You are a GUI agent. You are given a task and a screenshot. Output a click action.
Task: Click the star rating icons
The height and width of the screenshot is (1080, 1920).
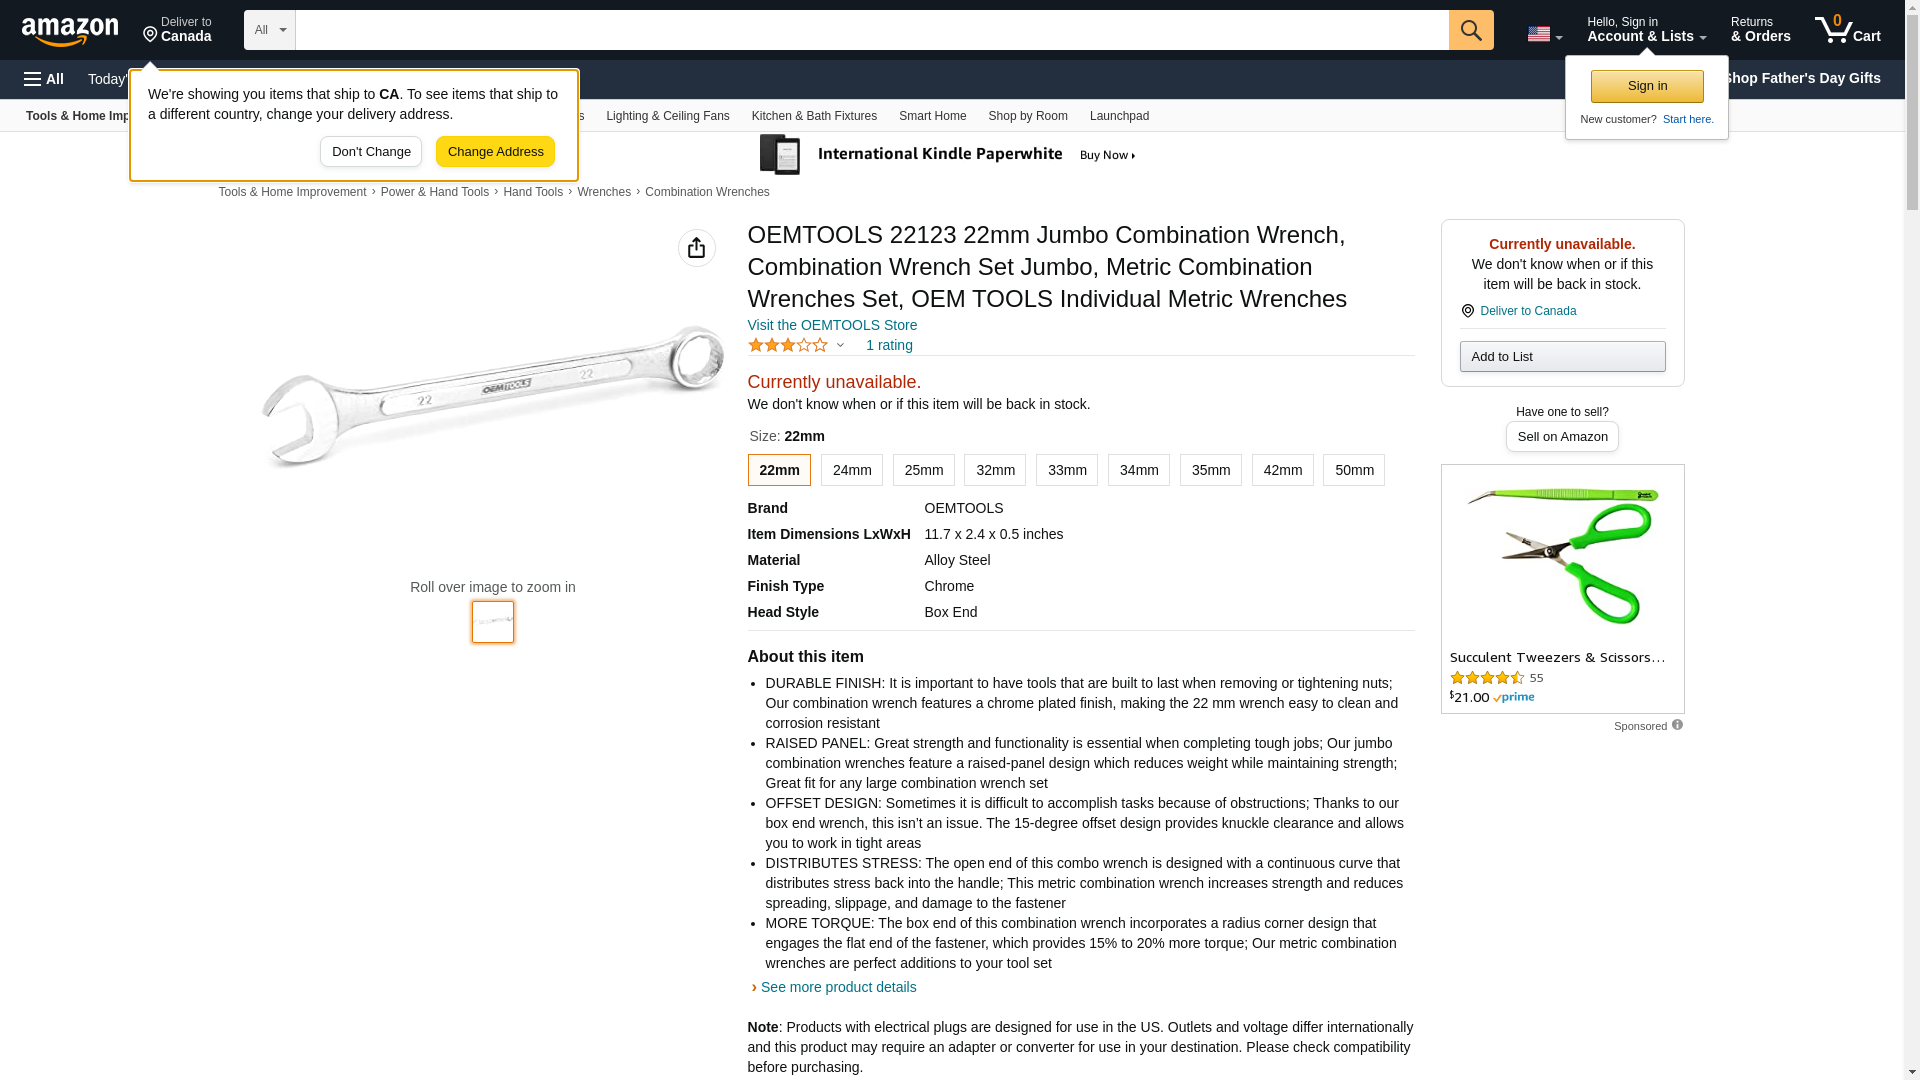point(788,345)
